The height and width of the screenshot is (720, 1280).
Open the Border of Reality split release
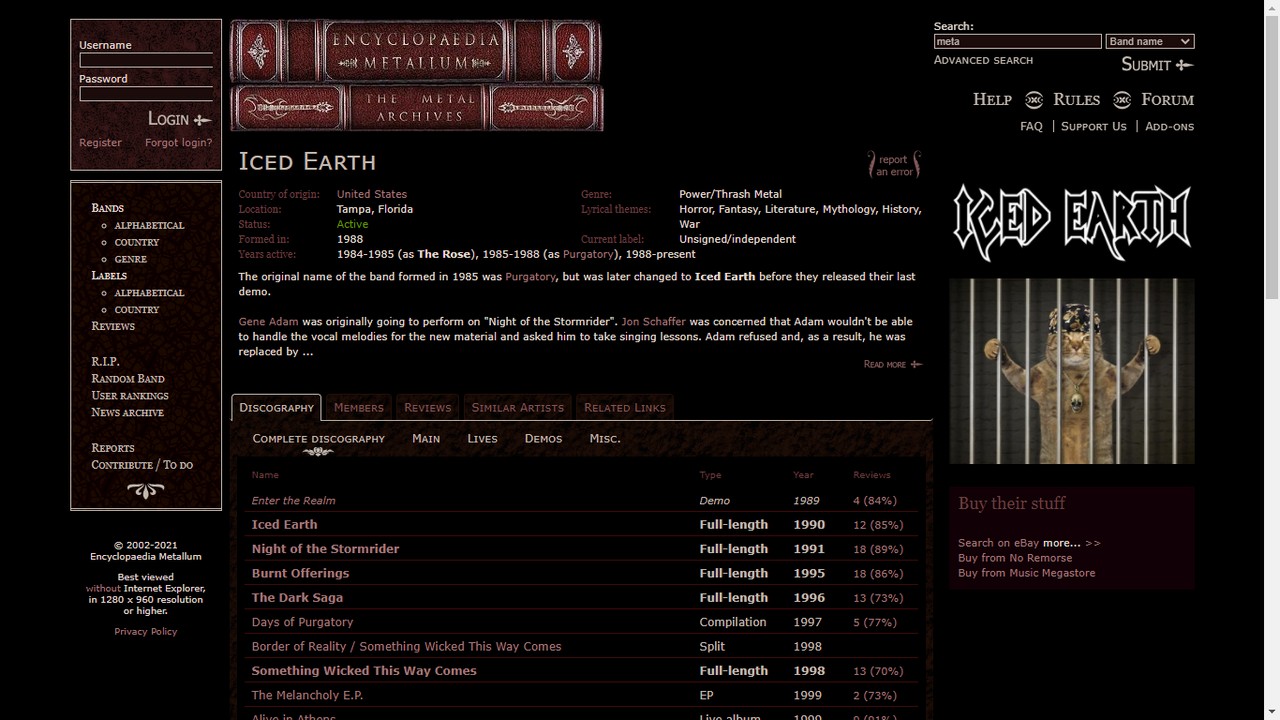point(407,647)
